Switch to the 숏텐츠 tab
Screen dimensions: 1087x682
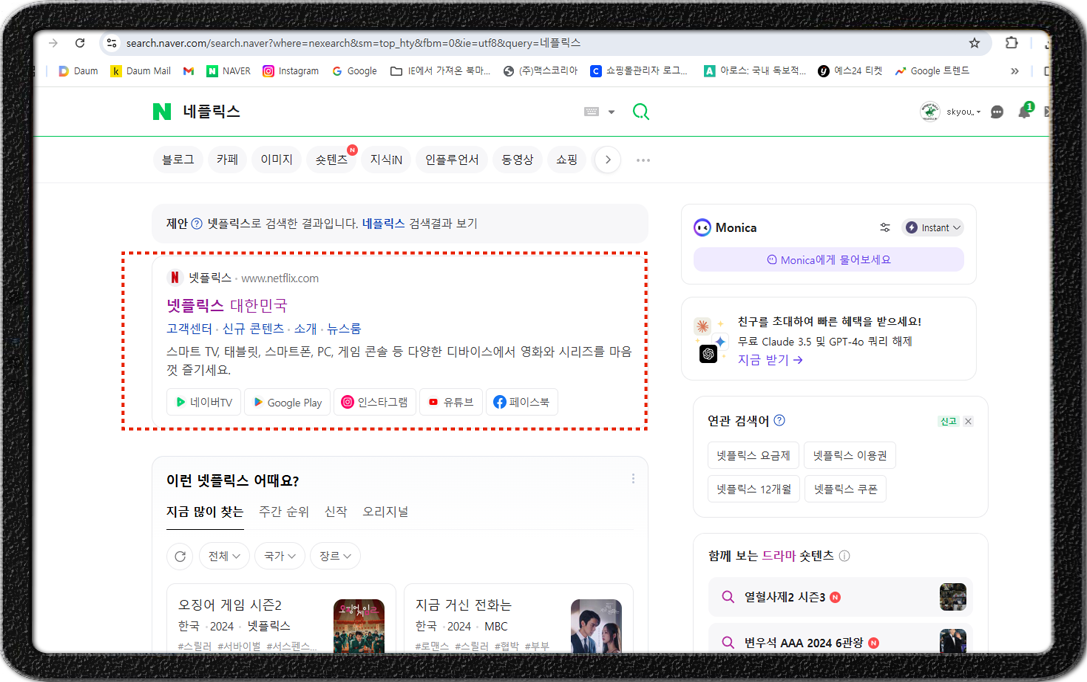[x=331, y=160]
